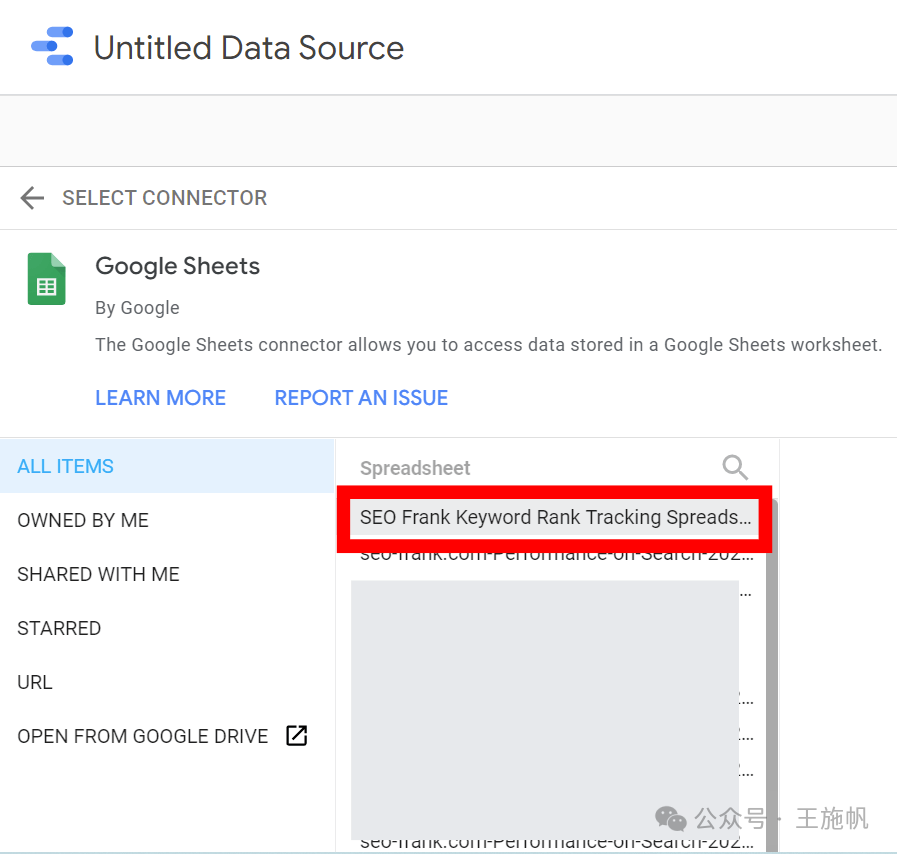Click external link icon beside Google Drive
Screen dimensions: 897x854
tap(296, 736)
